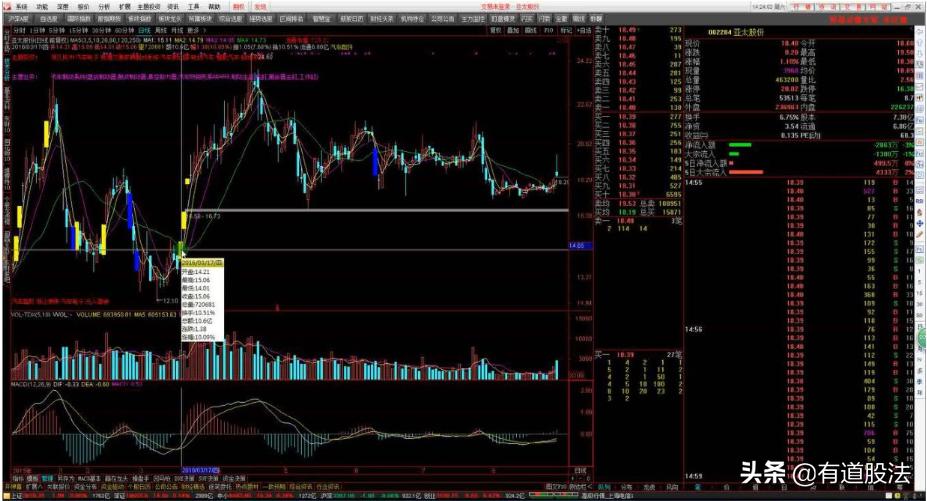
Task: Click the 复权 chart option
Action: coord(495,30)
